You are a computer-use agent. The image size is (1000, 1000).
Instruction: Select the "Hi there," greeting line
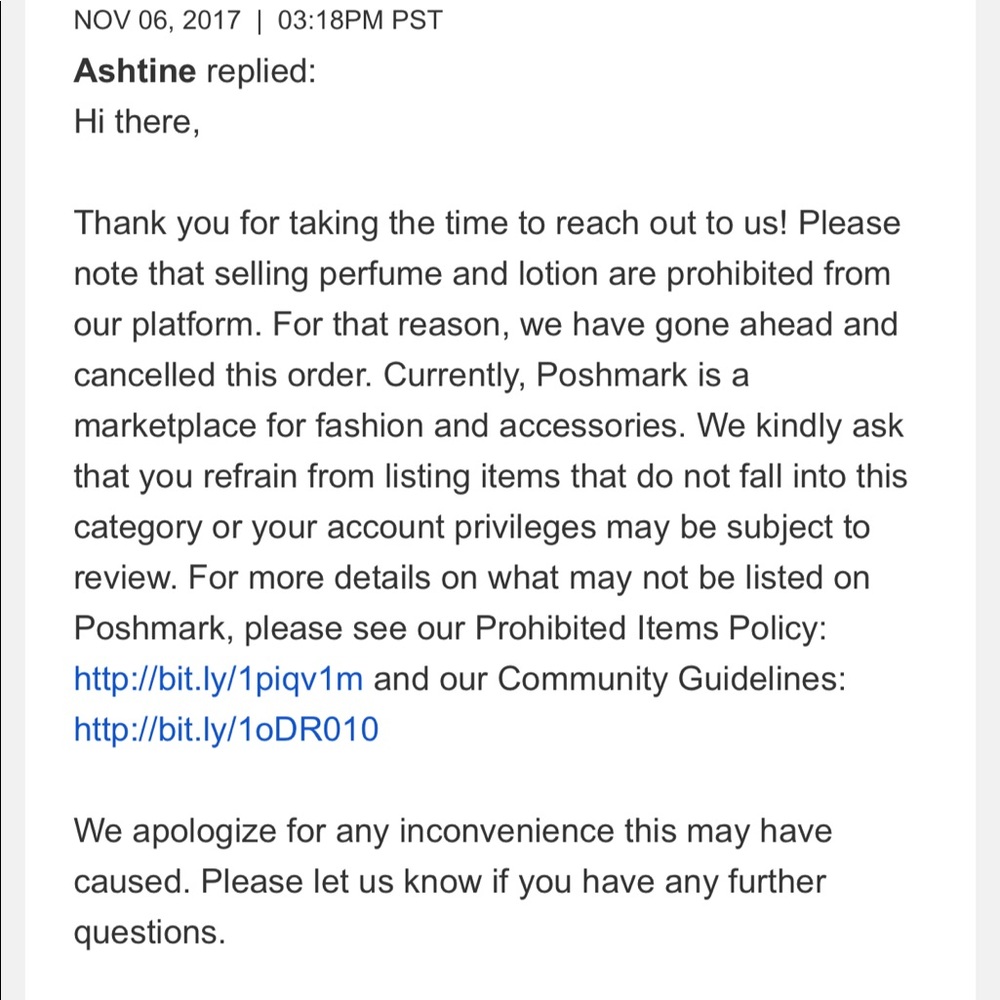[x=136, y=122]
